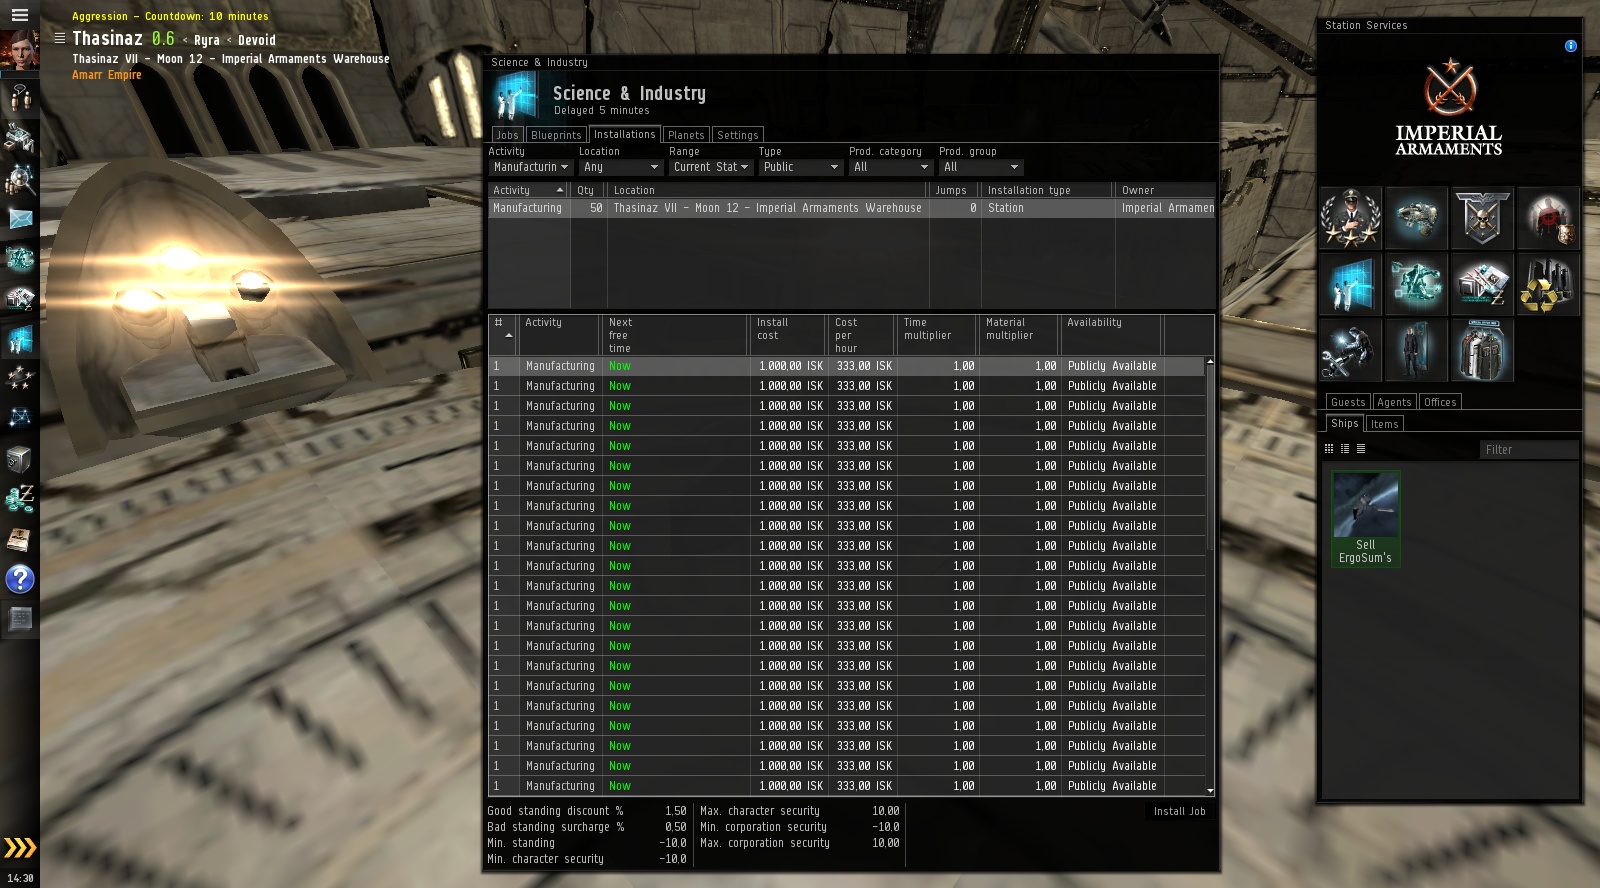Open the Range filter dropdown

tap(710, 167)
